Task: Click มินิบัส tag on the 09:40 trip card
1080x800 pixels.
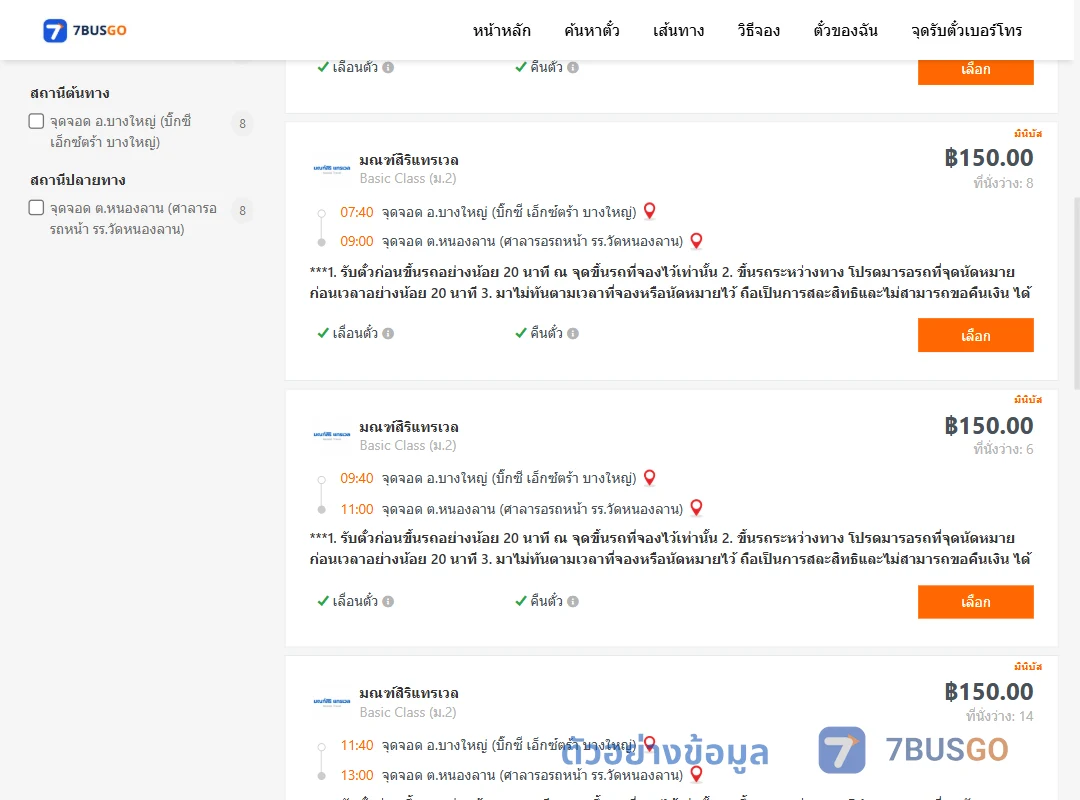Action: 1028,400
